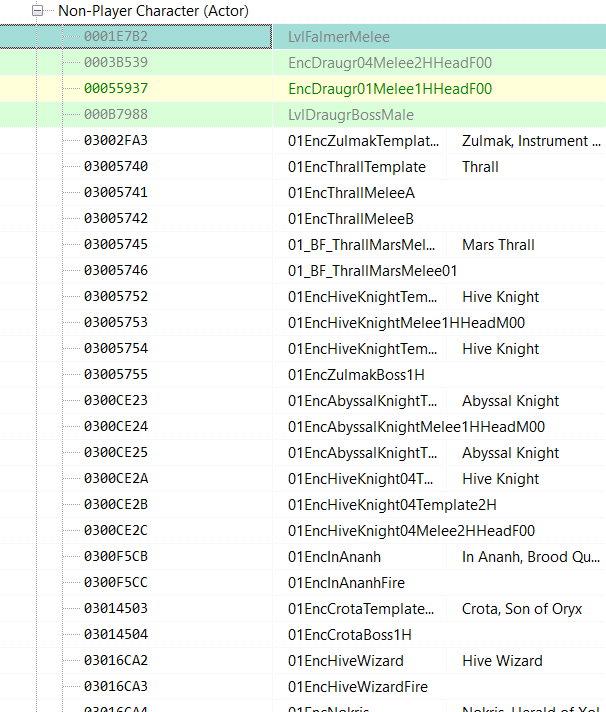This screenshot has width=606, height=712.
Task: Select record 0300F5CB
Action: click(x=116, y=556)
